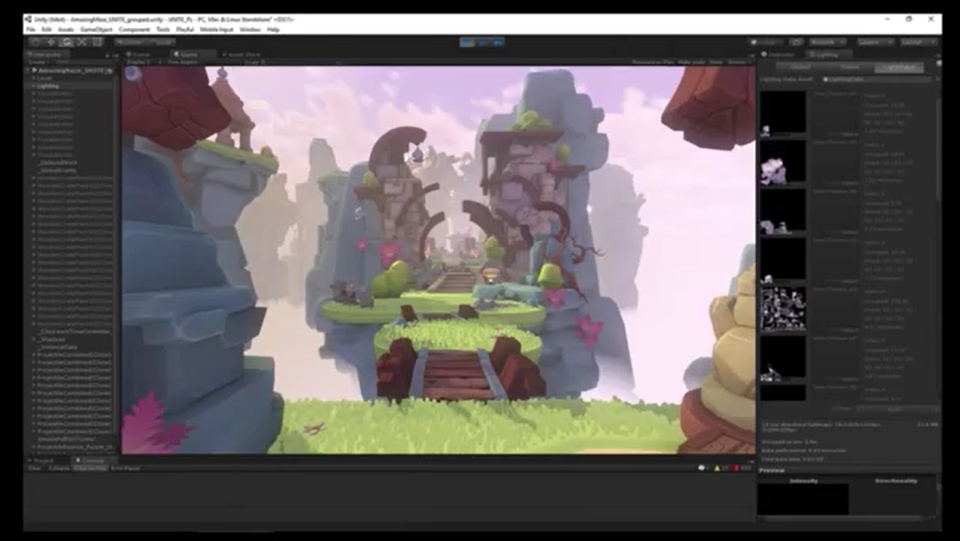The width and height of the screenshot is (960, 541).
Task: Select the Global Maps sub-tab in Lighting
Action: point(900,67)
